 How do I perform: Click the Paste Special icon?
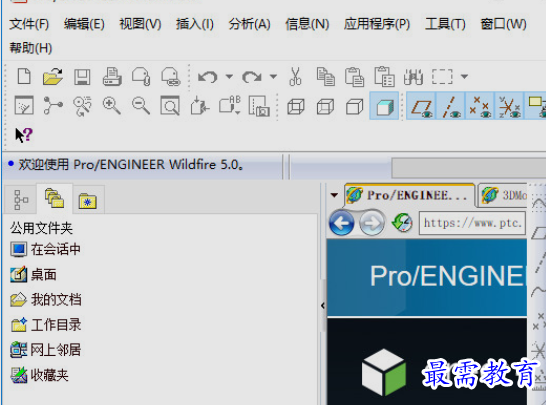[x=384, y=76]
